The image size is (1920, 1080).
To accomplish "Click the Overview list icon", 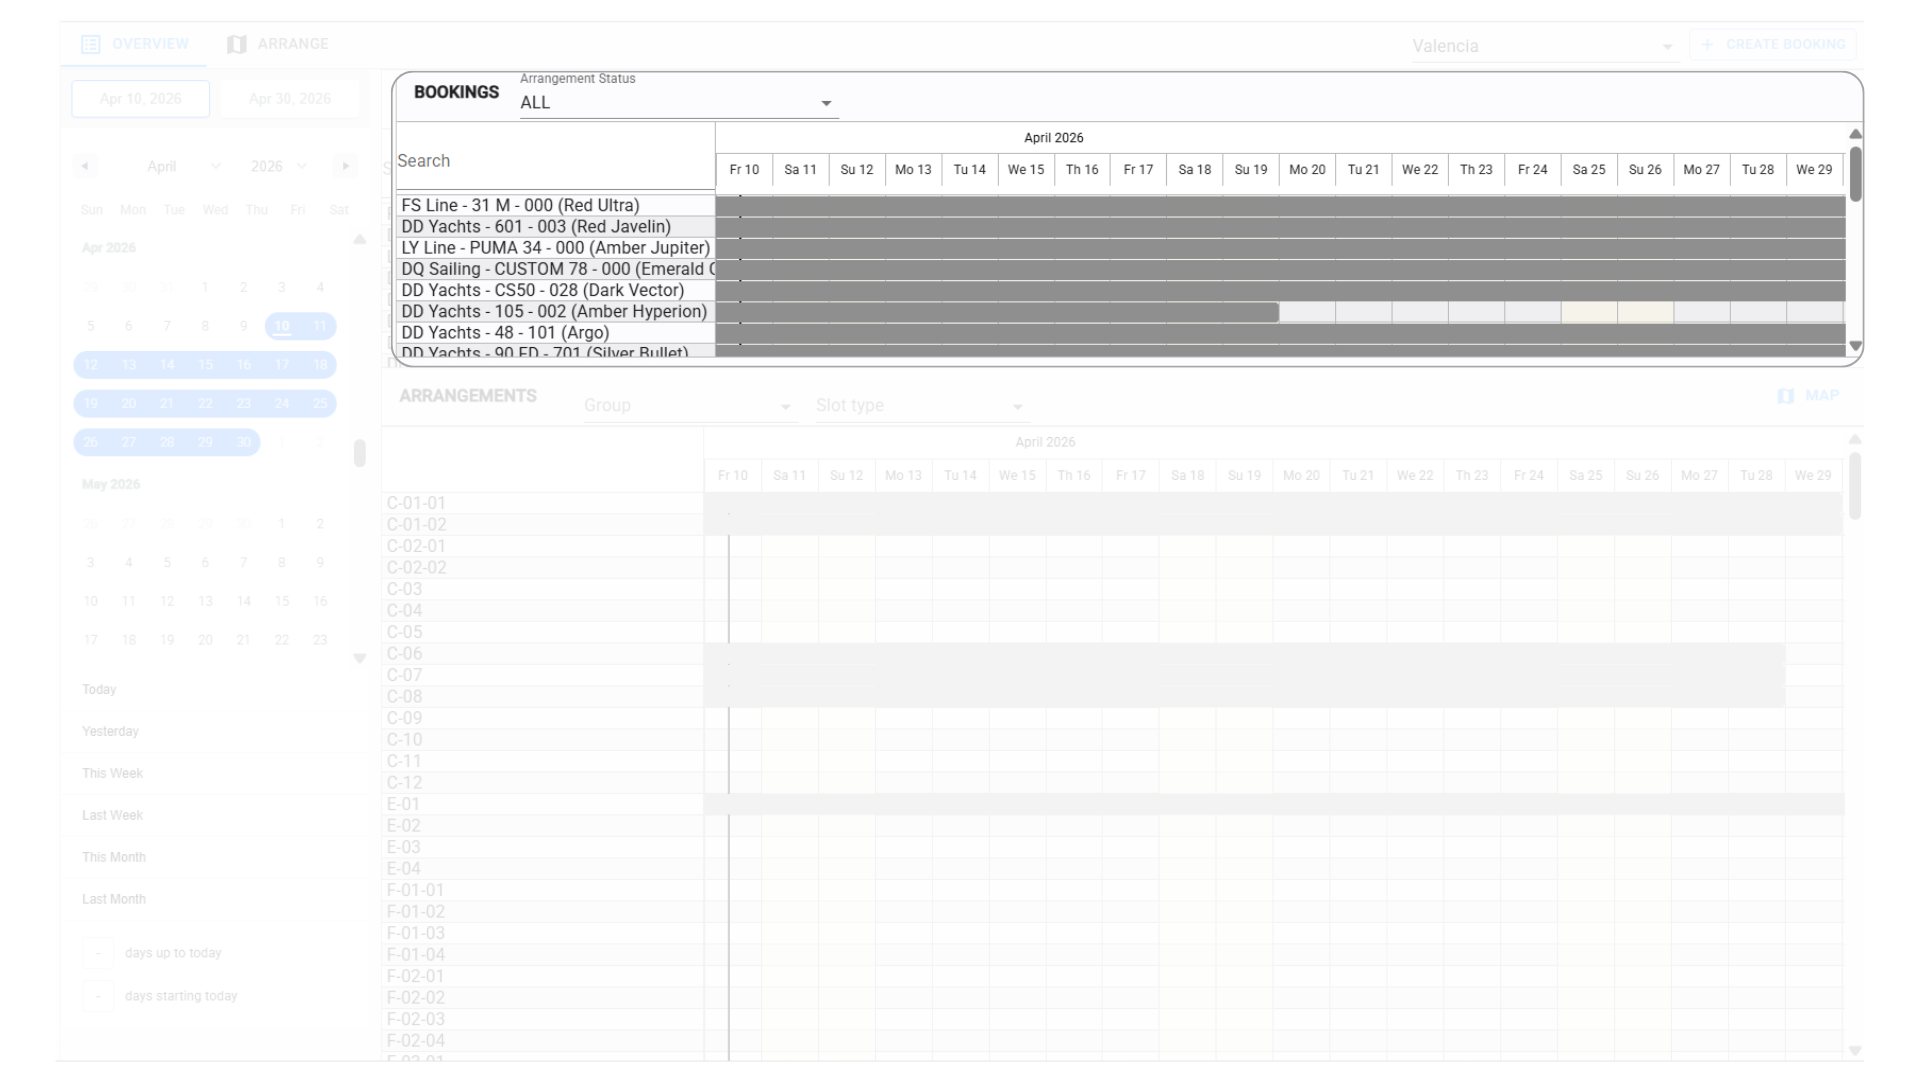I will tap(90, 45).
